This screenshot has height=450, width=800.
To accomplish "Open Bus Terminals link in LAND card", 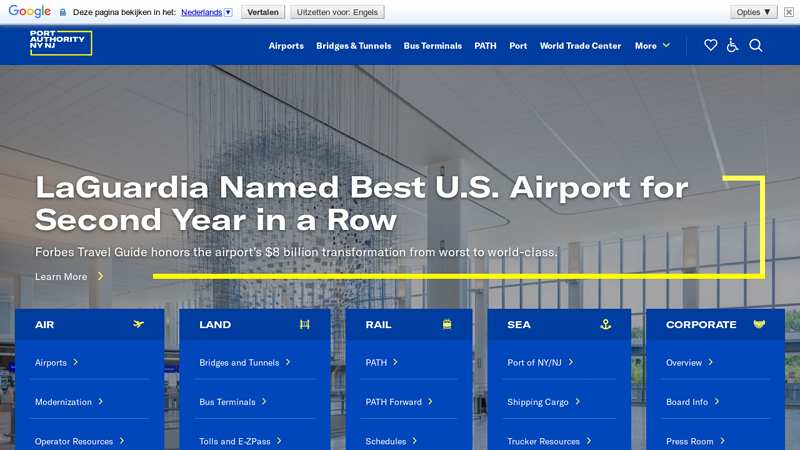I will (233, 402).
